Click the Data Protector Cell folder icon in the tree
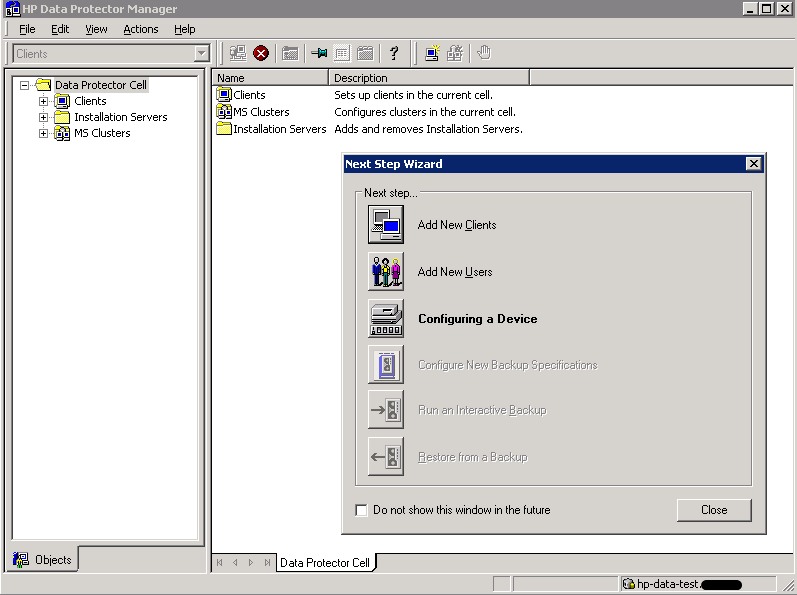Screen dimensions: 797x595 tap(43, 84)
